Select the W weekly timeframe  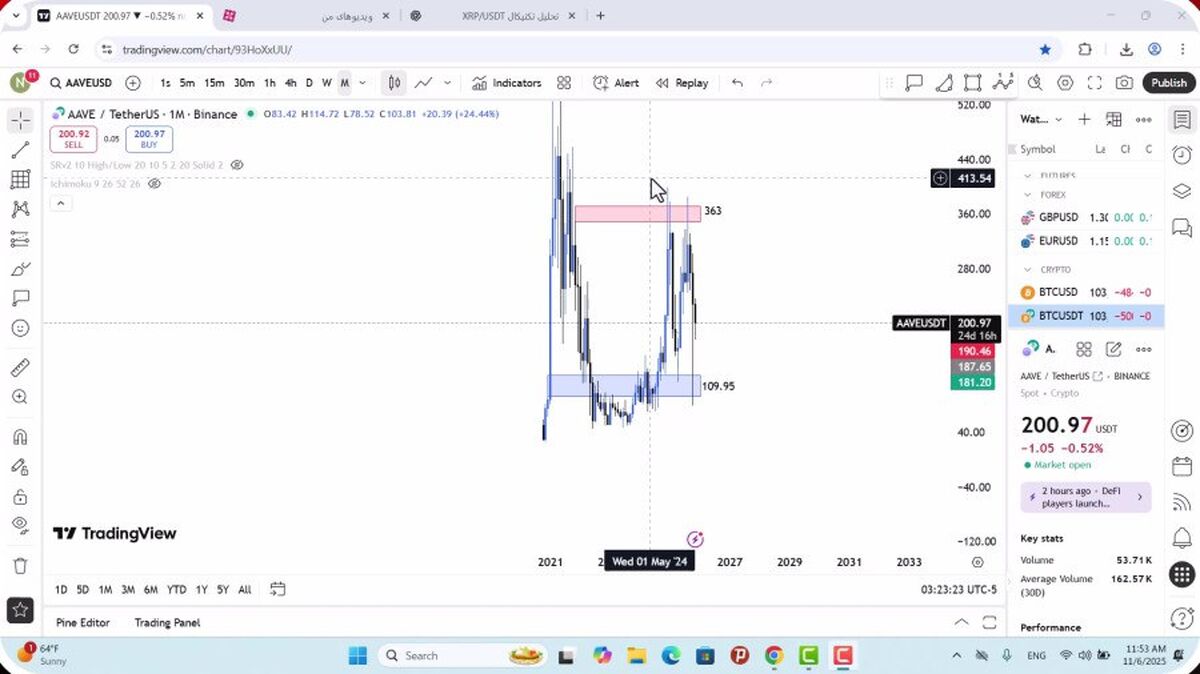click(326, 83)
